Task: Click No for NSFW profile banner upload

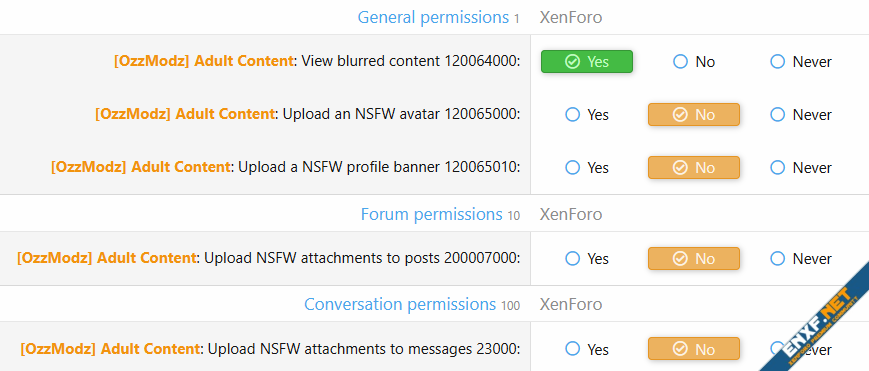Action: 694,167
